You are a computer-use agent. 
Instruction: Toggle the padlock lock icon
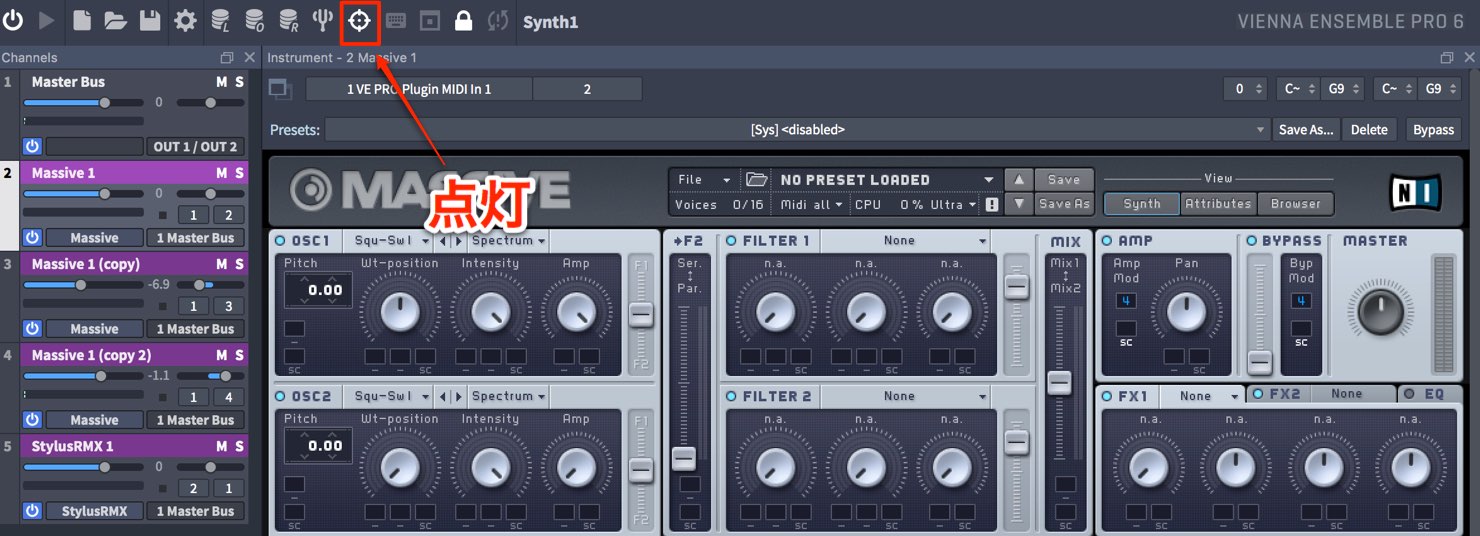[x=463, y=20]
